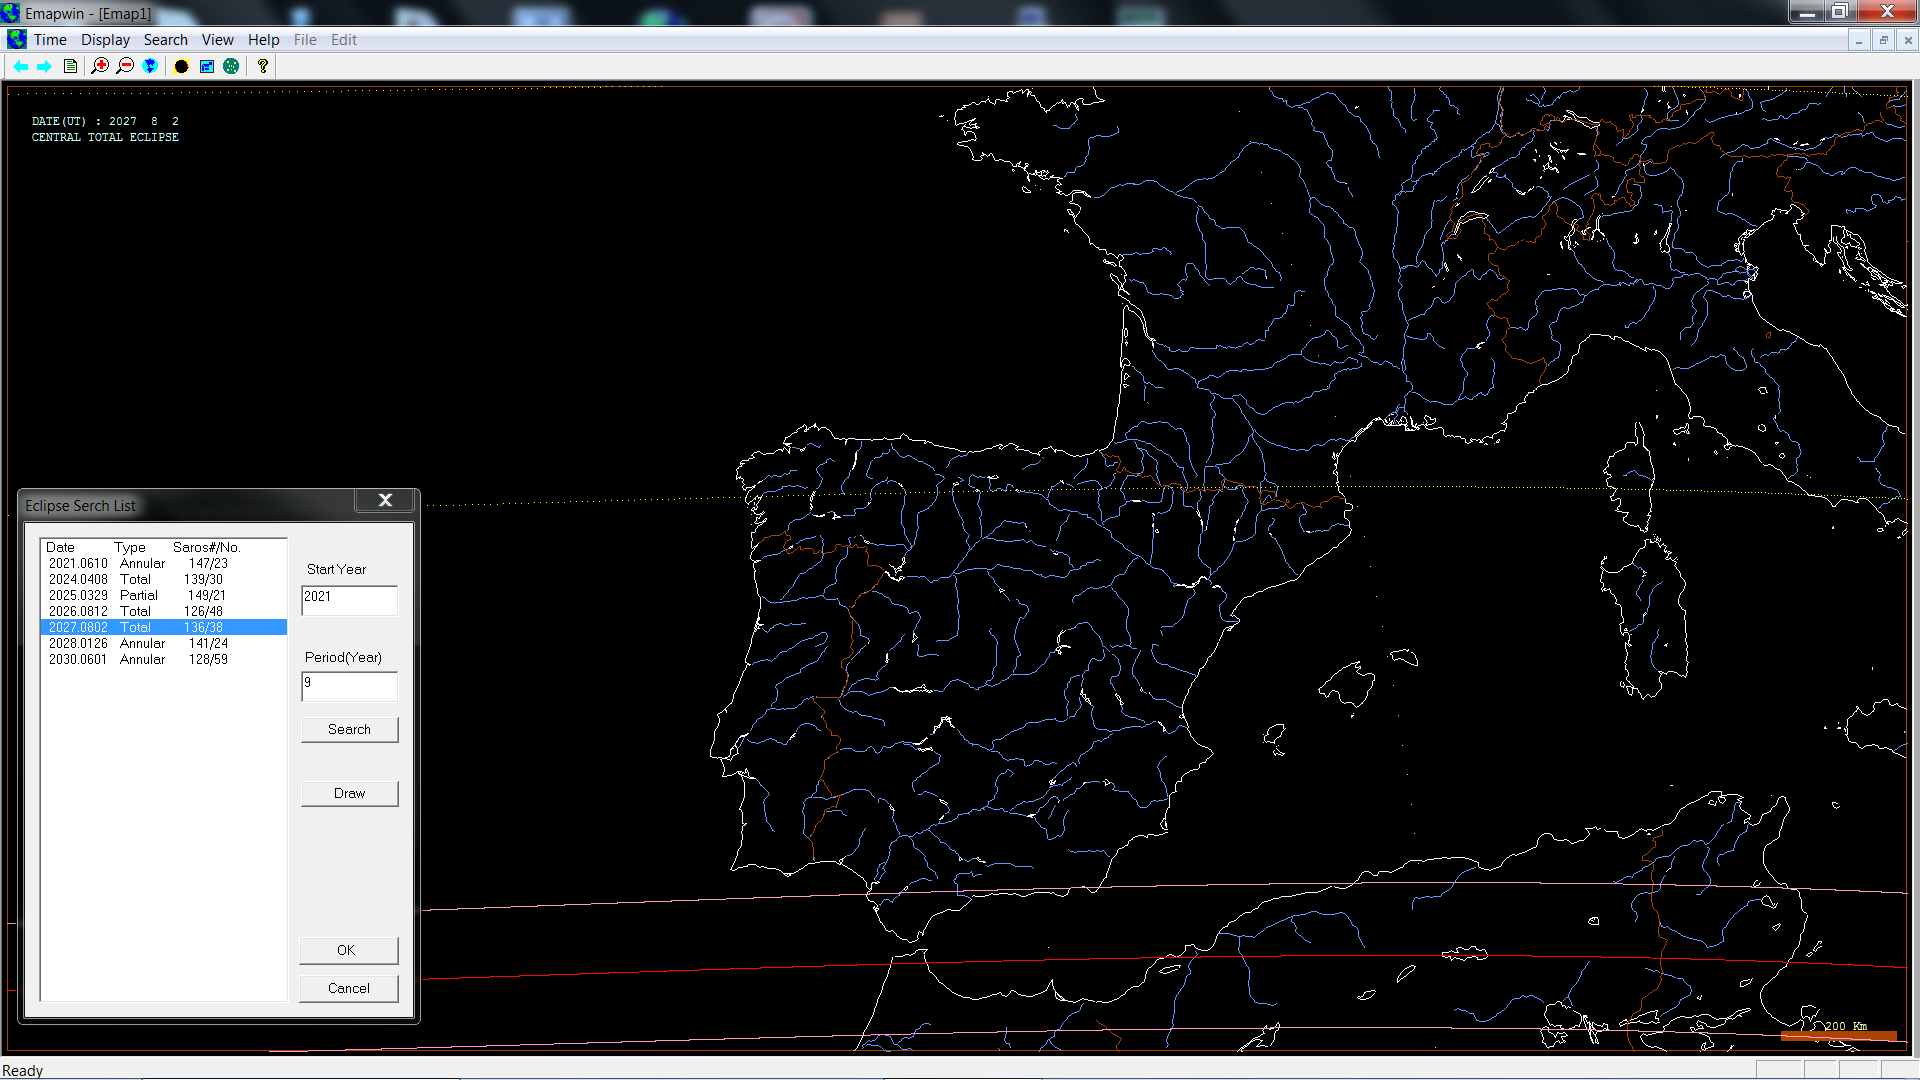Close the Eclipse Serch List dialog
The height and width of the screenshot is (1080, 1920).
(385, 501)
